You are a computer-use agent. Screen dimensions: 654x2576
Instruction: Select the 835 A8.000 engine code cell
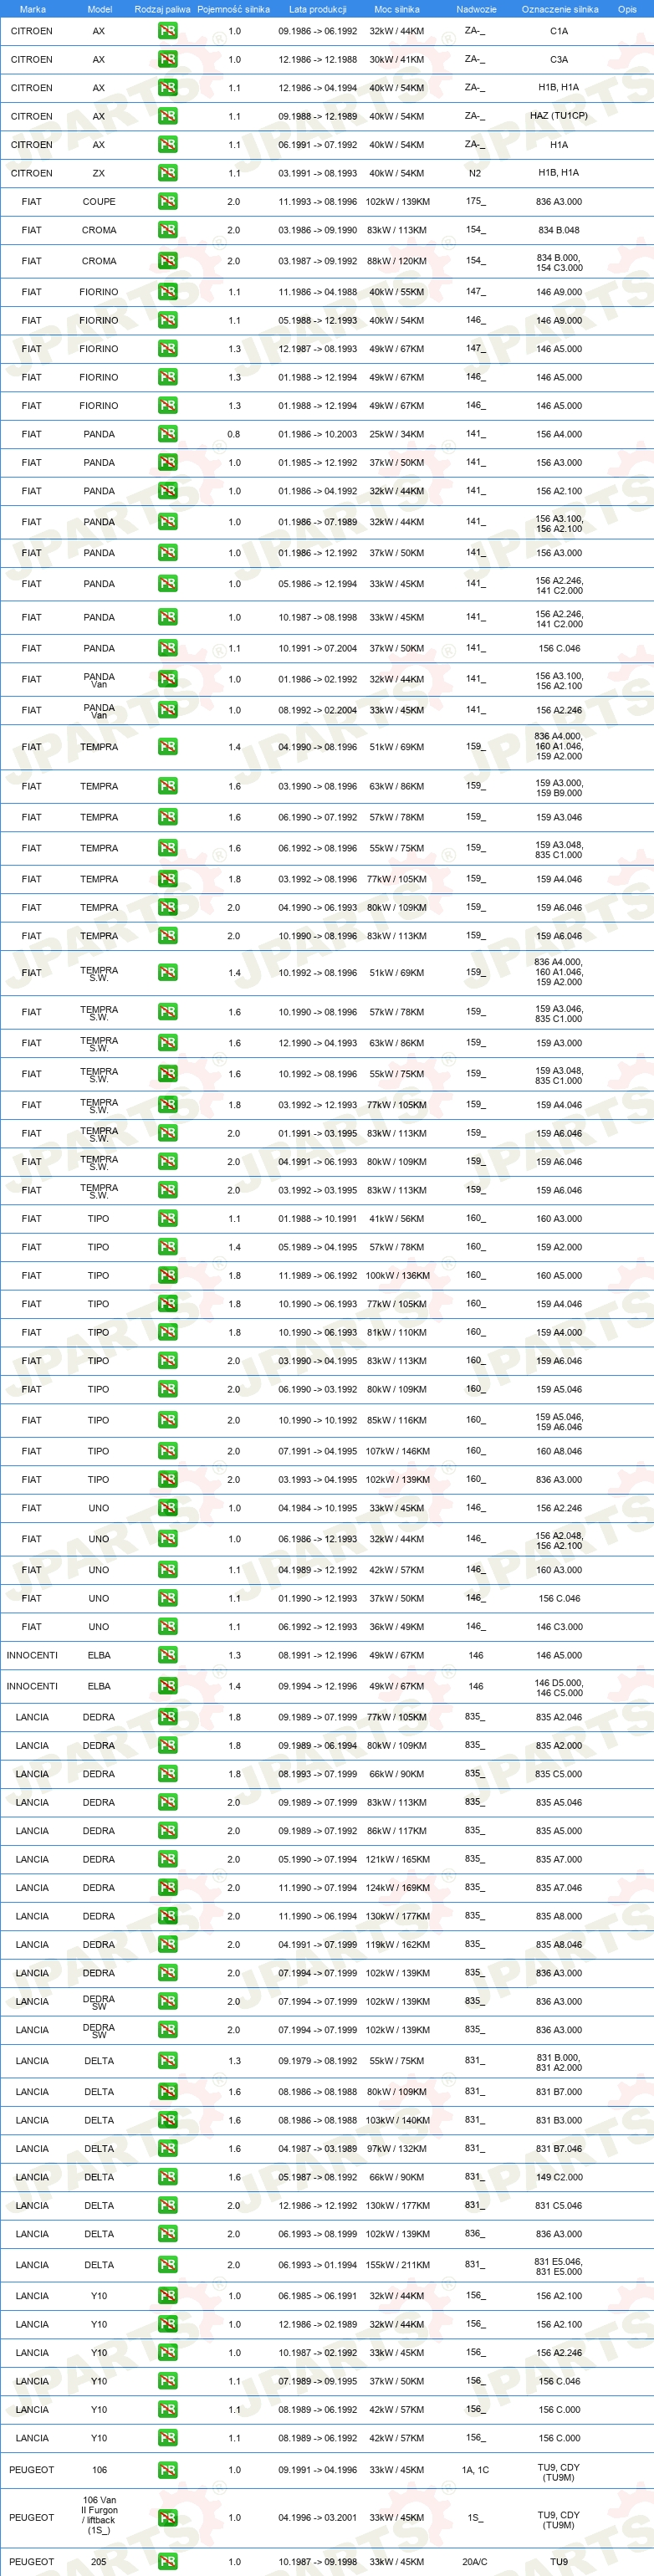558,1916
